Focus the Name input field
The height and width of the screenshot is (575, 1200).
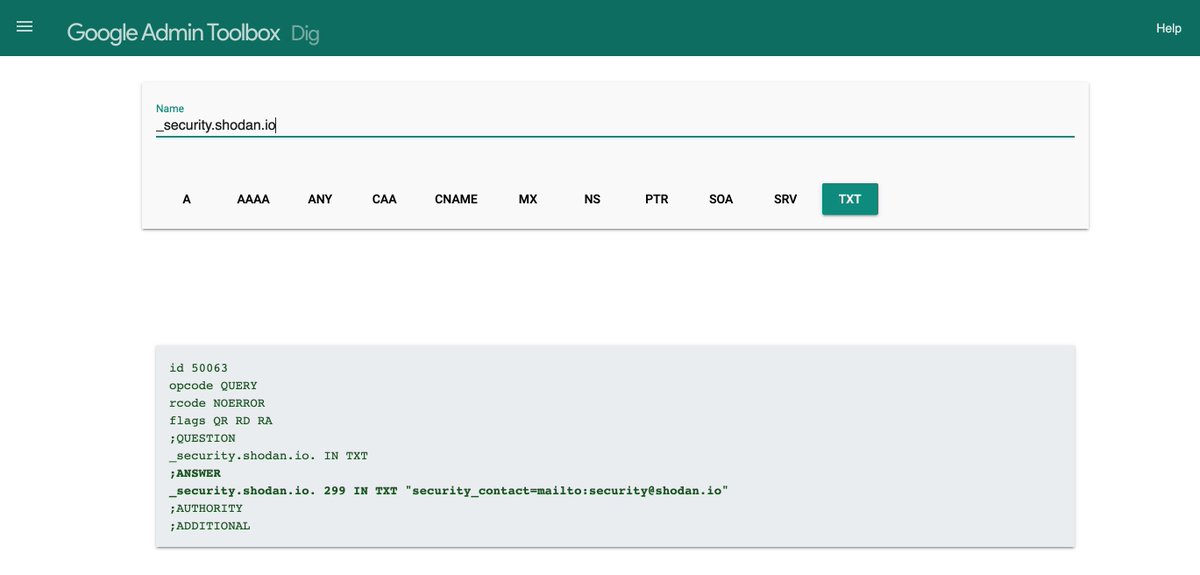coord(615,125)
